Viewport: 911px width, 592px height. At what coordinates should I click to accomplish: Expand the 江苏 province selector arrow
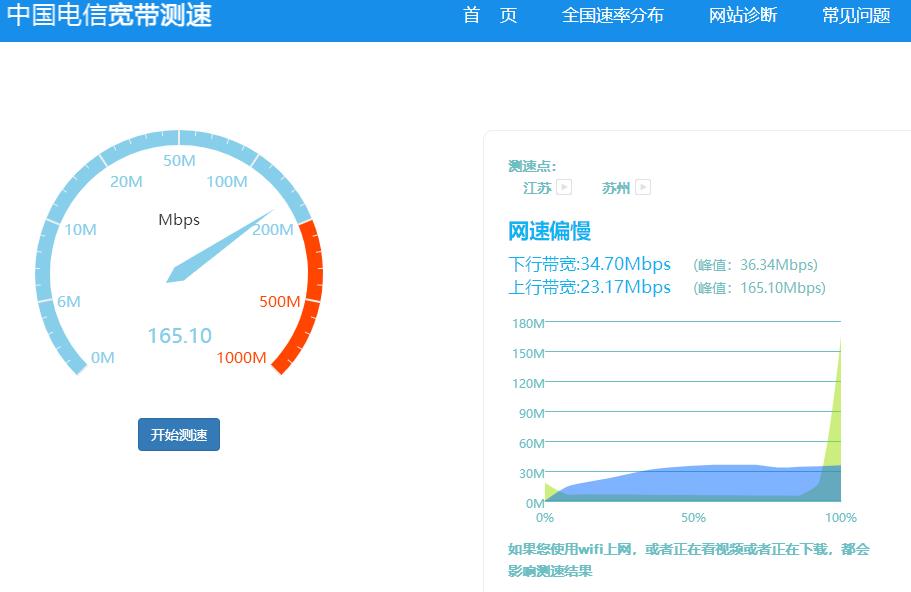click(564, 187)
